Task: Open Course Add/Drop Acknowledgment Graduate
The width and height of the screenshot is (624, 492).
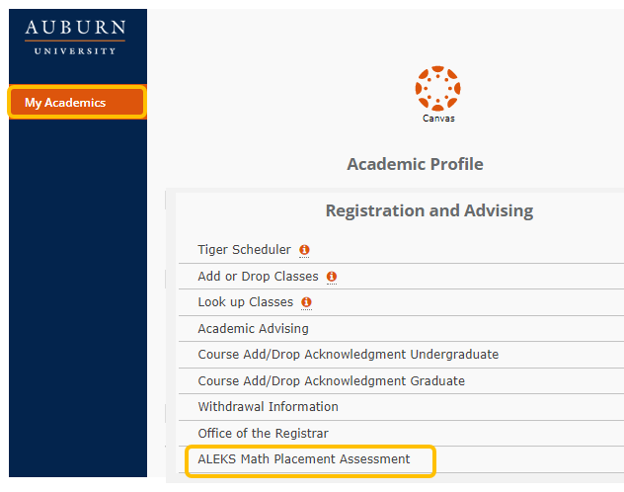Action: 331,381
